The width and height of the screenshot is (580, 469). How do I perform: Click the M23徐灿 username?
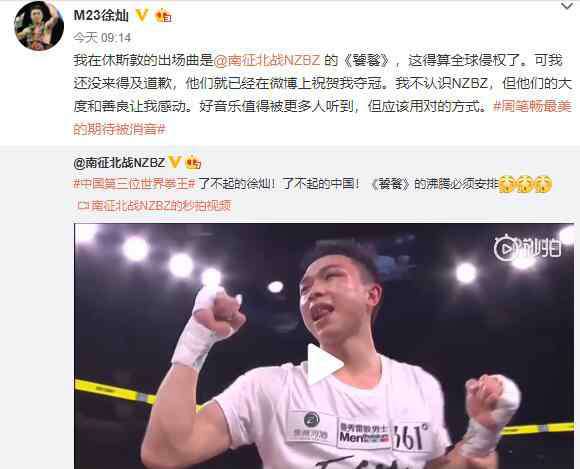point(101,16)
